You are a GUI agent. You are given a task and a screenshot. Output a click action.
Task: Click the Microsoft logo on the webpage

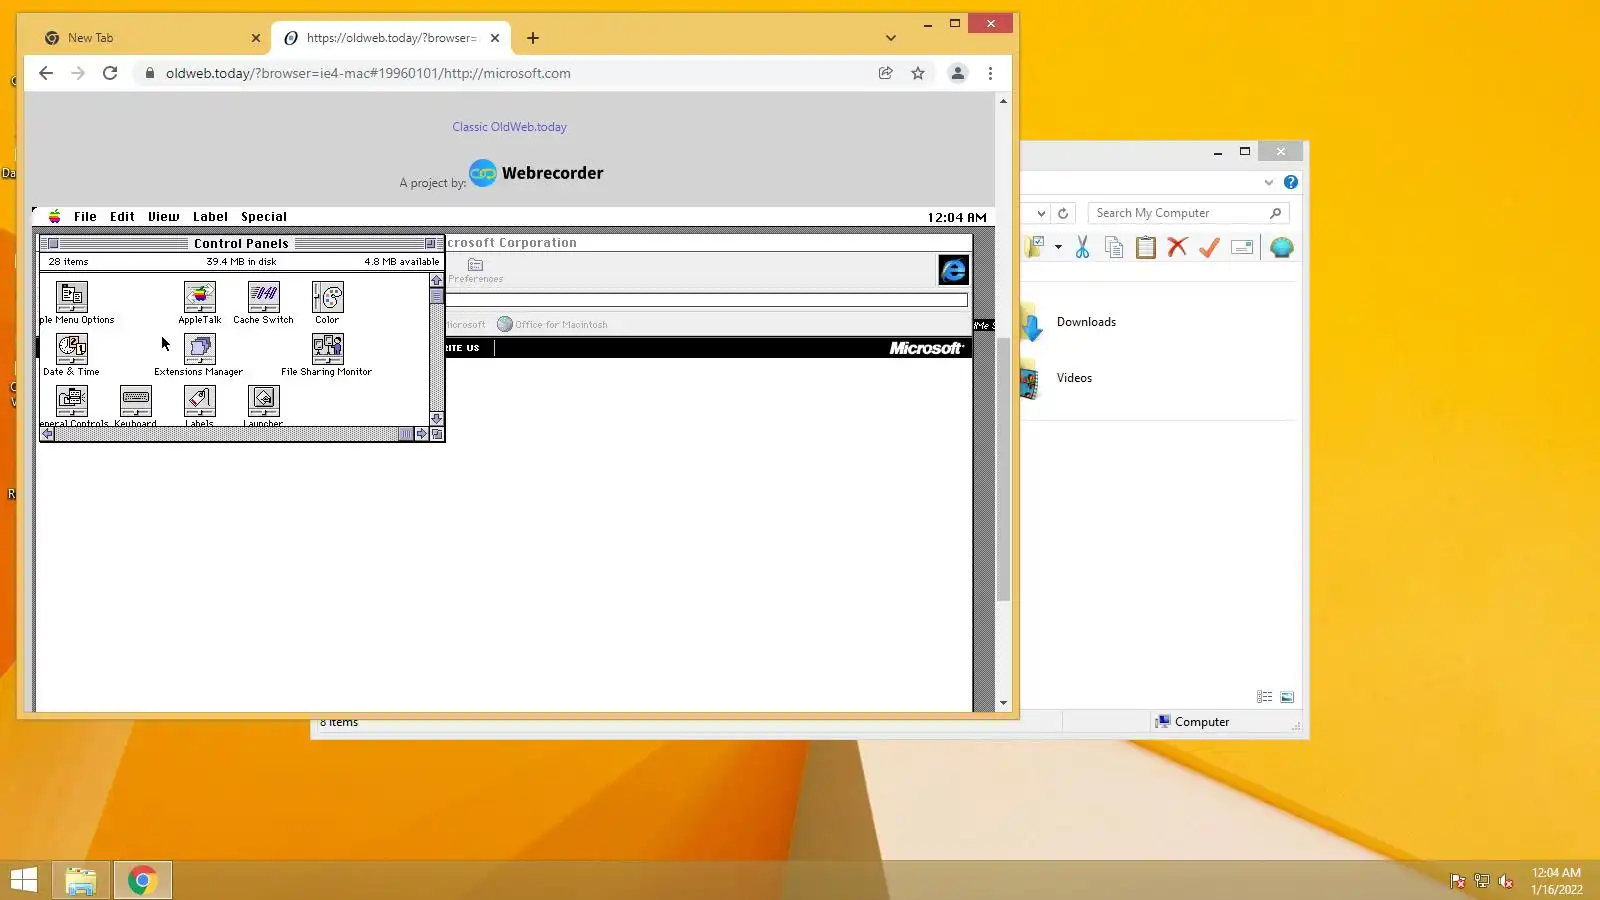pos(926,348)
